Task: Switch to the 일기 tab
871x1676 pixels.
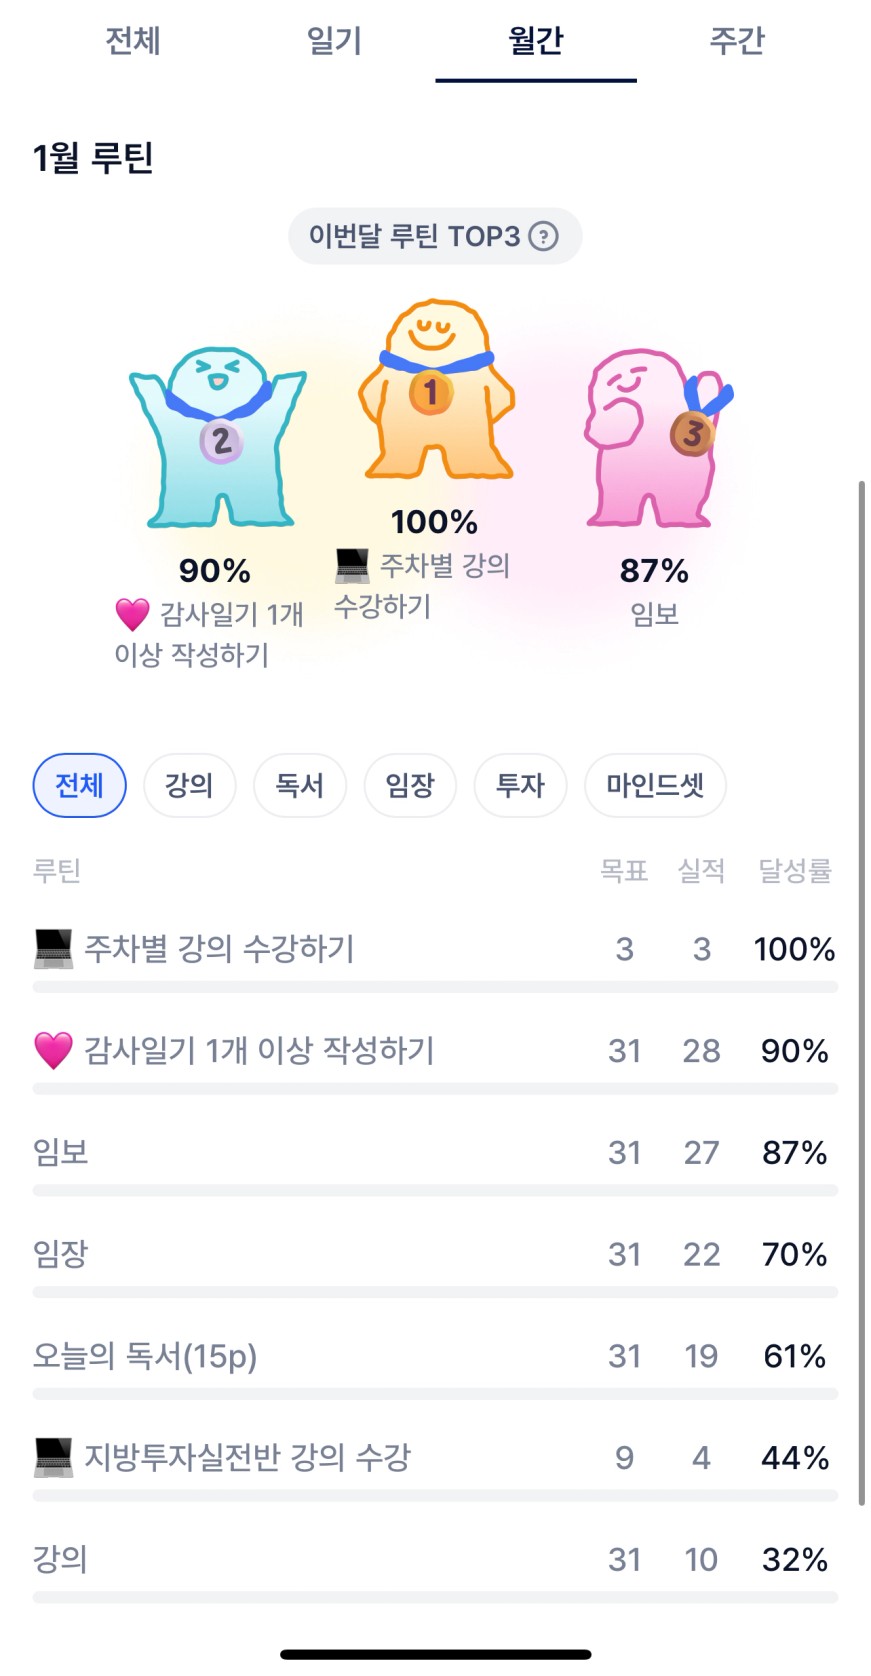Action: pos(334,41)
